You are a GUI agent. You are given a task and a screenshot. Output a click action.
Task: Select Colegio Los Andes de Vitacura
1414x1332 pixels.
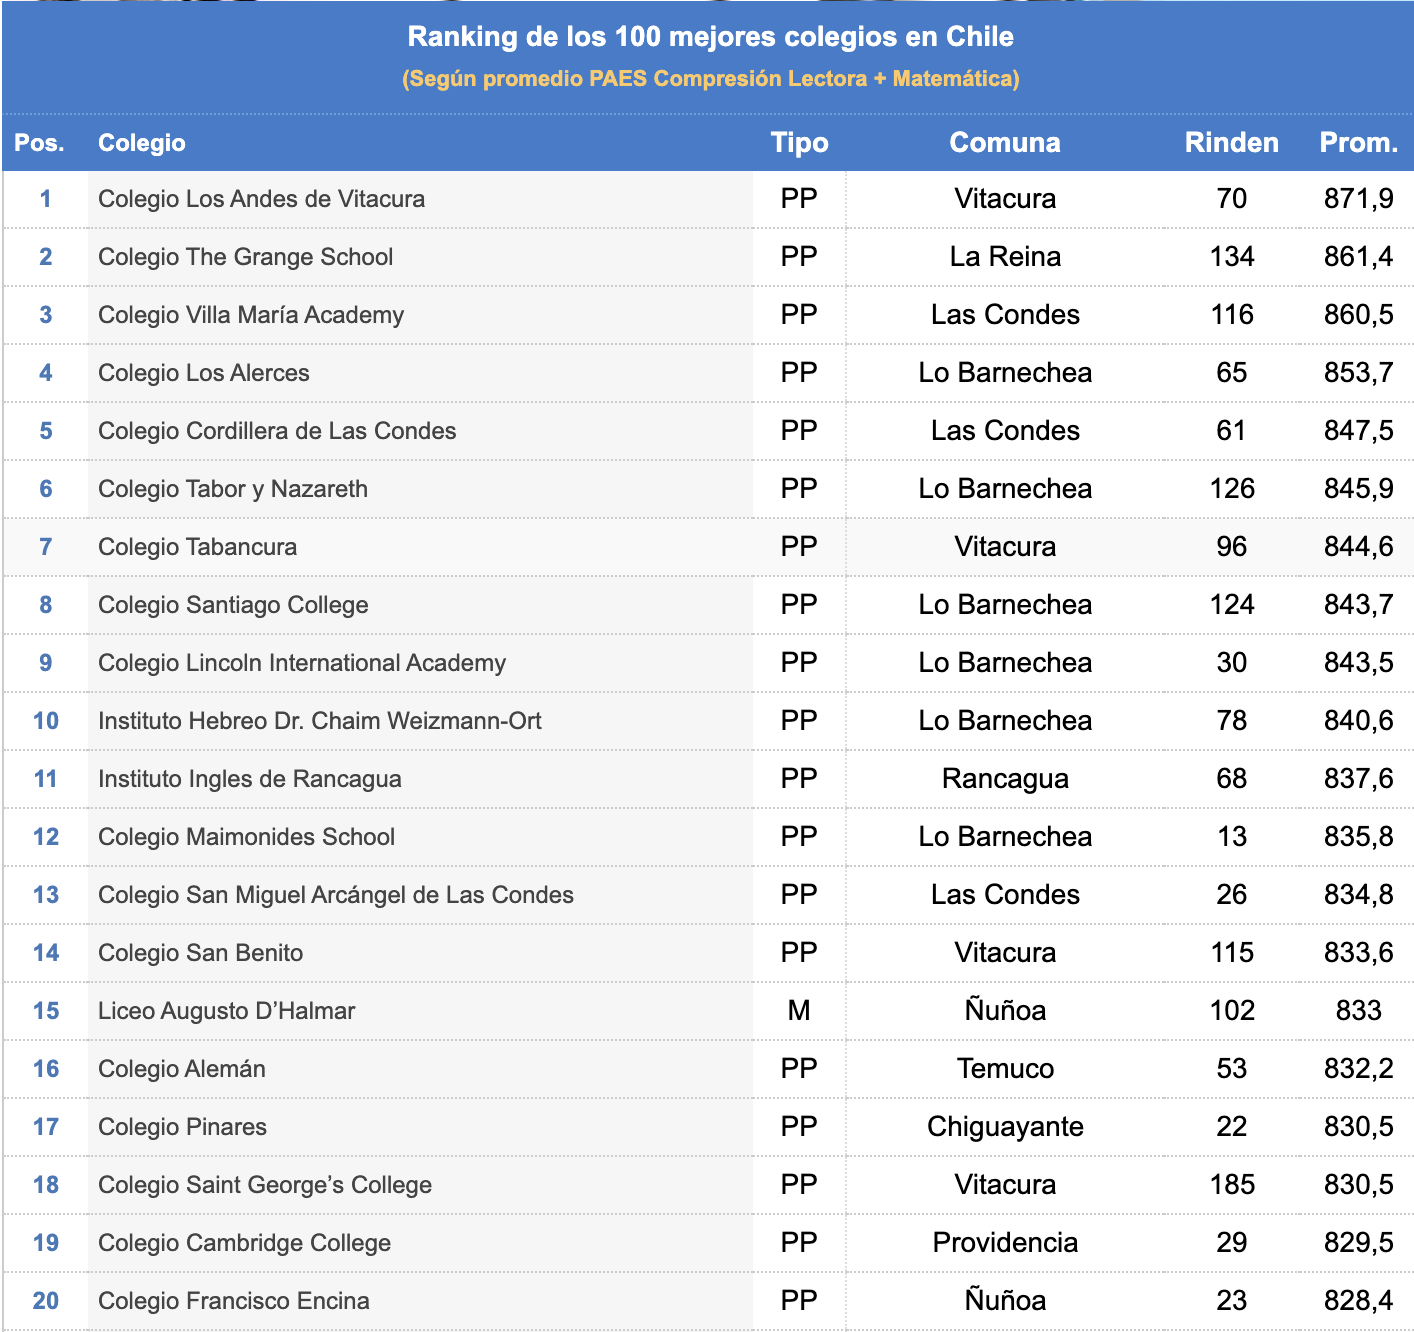click(261, 199)
